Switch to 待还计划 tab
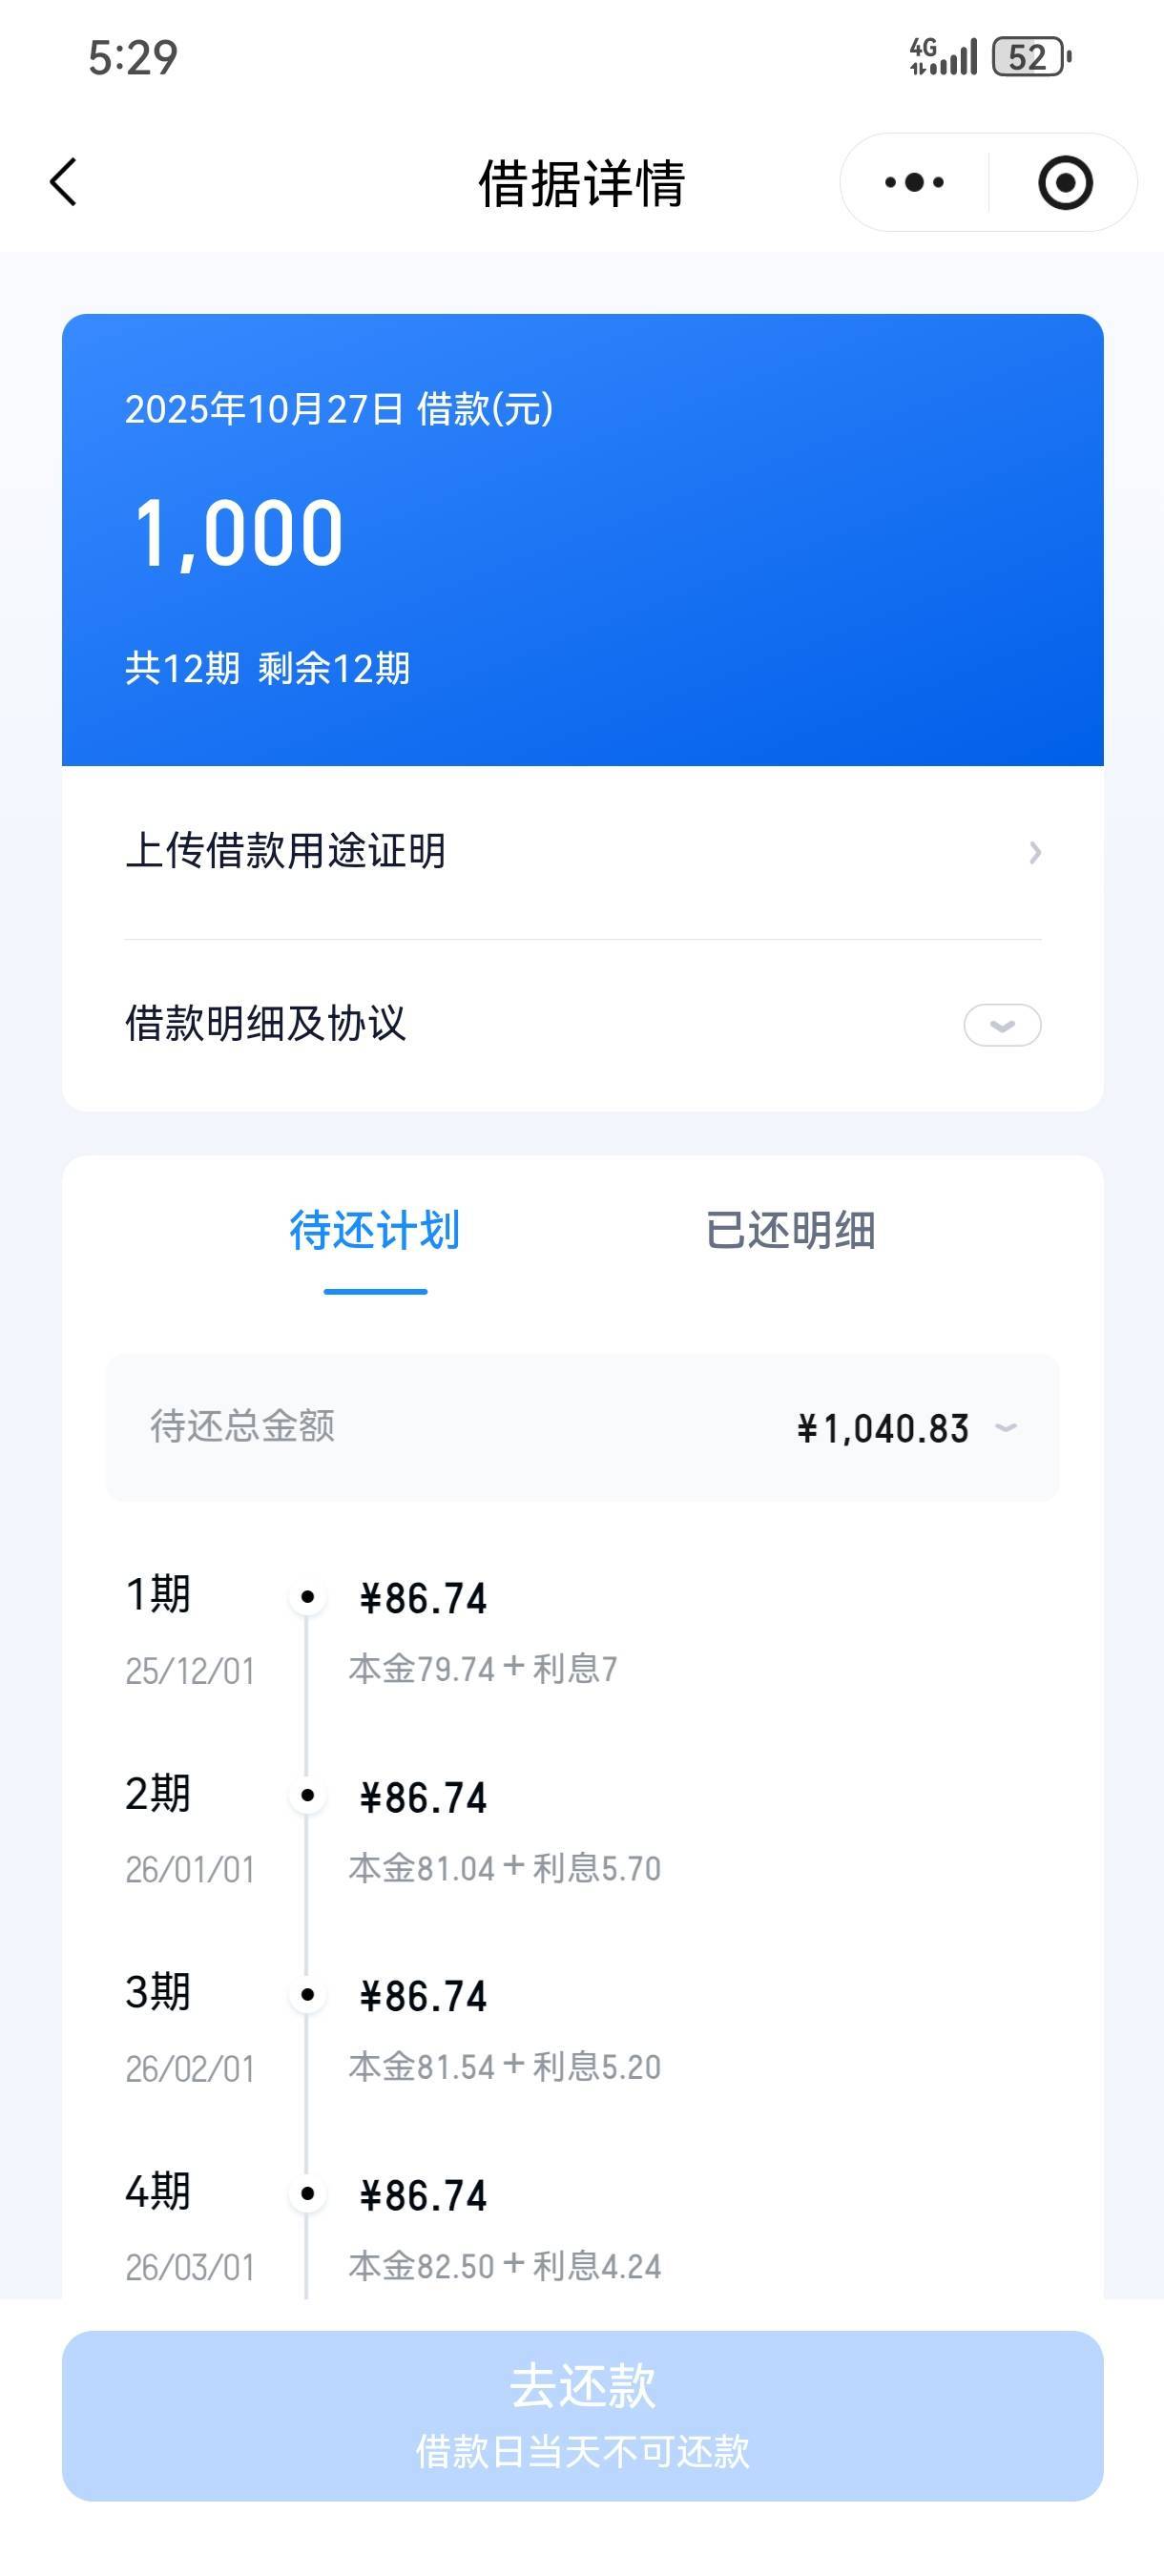Image resolution: width=1164 pixels, height=2576 pixels. (x=375, y=1231)
